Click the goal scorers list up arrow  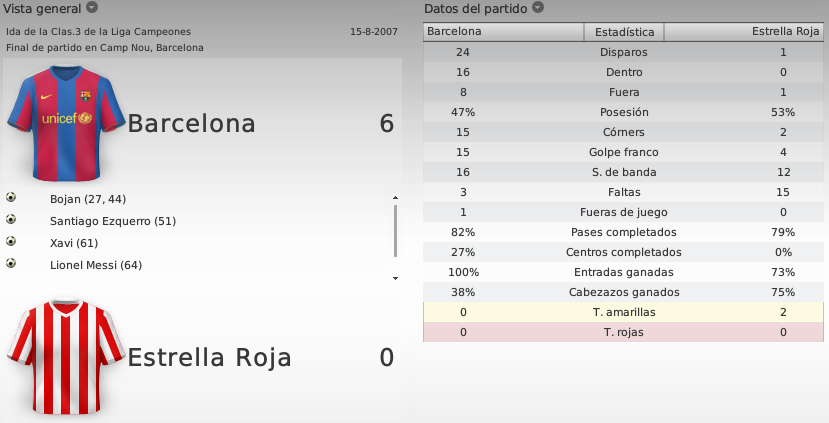[x=395, y=198]
